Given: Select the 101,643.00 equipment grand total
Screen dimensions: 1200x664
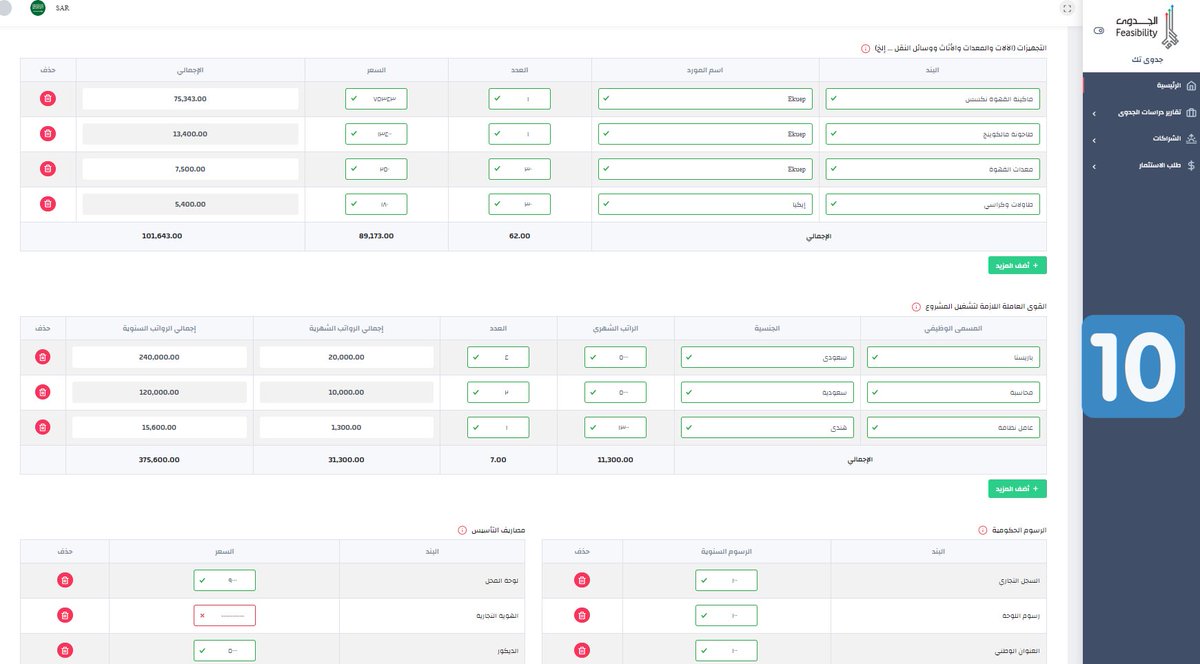Looking at the screenshot, I should 162,236.
